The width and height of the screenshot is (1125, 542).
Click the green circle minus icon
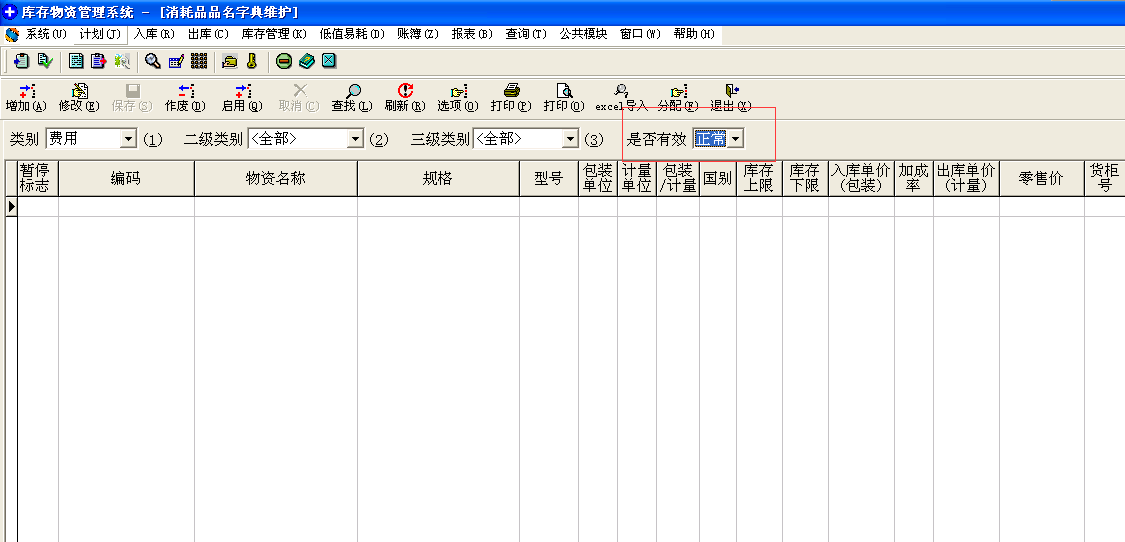[284, 61]
